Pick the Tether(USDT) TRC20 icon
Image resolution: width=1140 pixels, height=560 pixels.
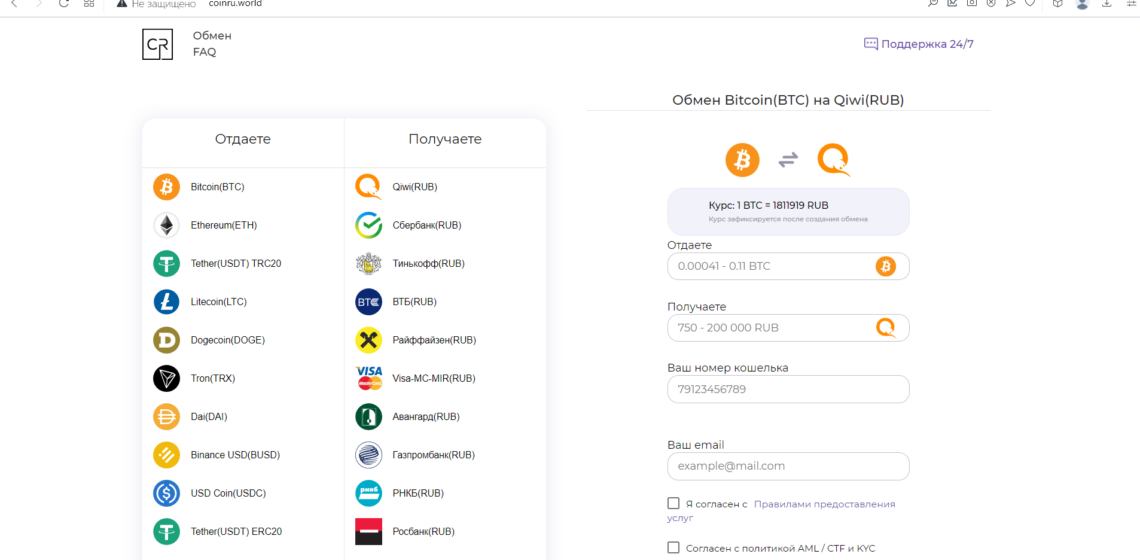click(166, 263)
